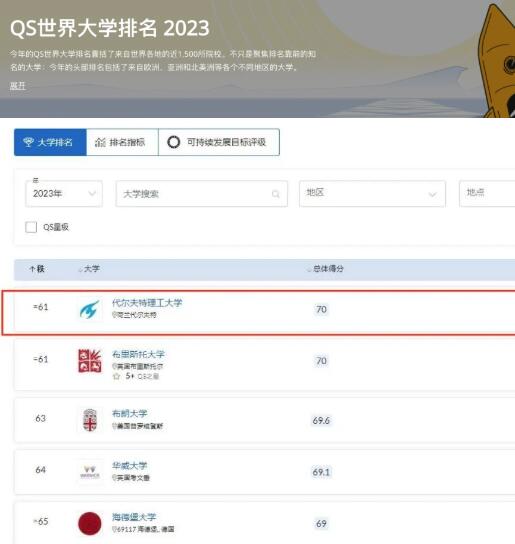Click rank 64 in the table
The image size is (515, 544).
coord(41,470)
